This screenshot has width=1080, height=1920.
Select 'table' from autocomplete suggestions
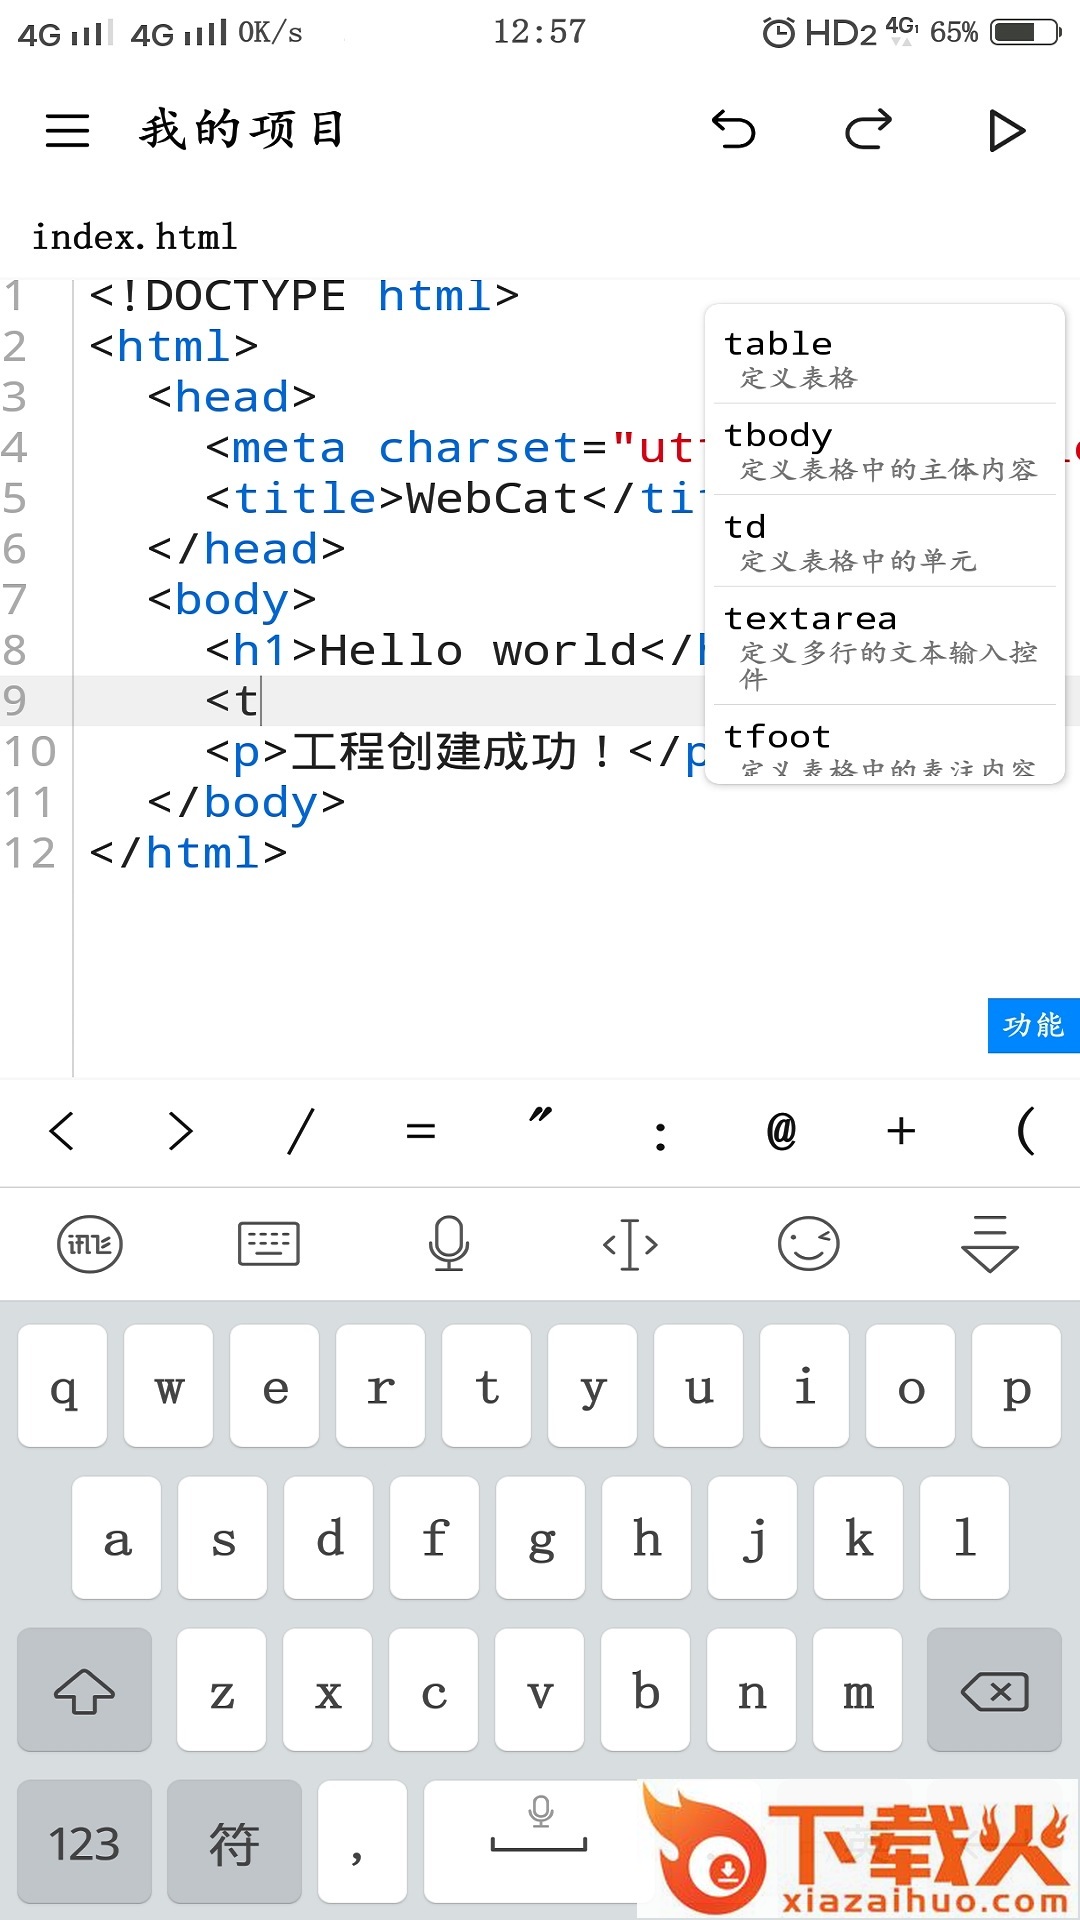click(x=884, y=357)
